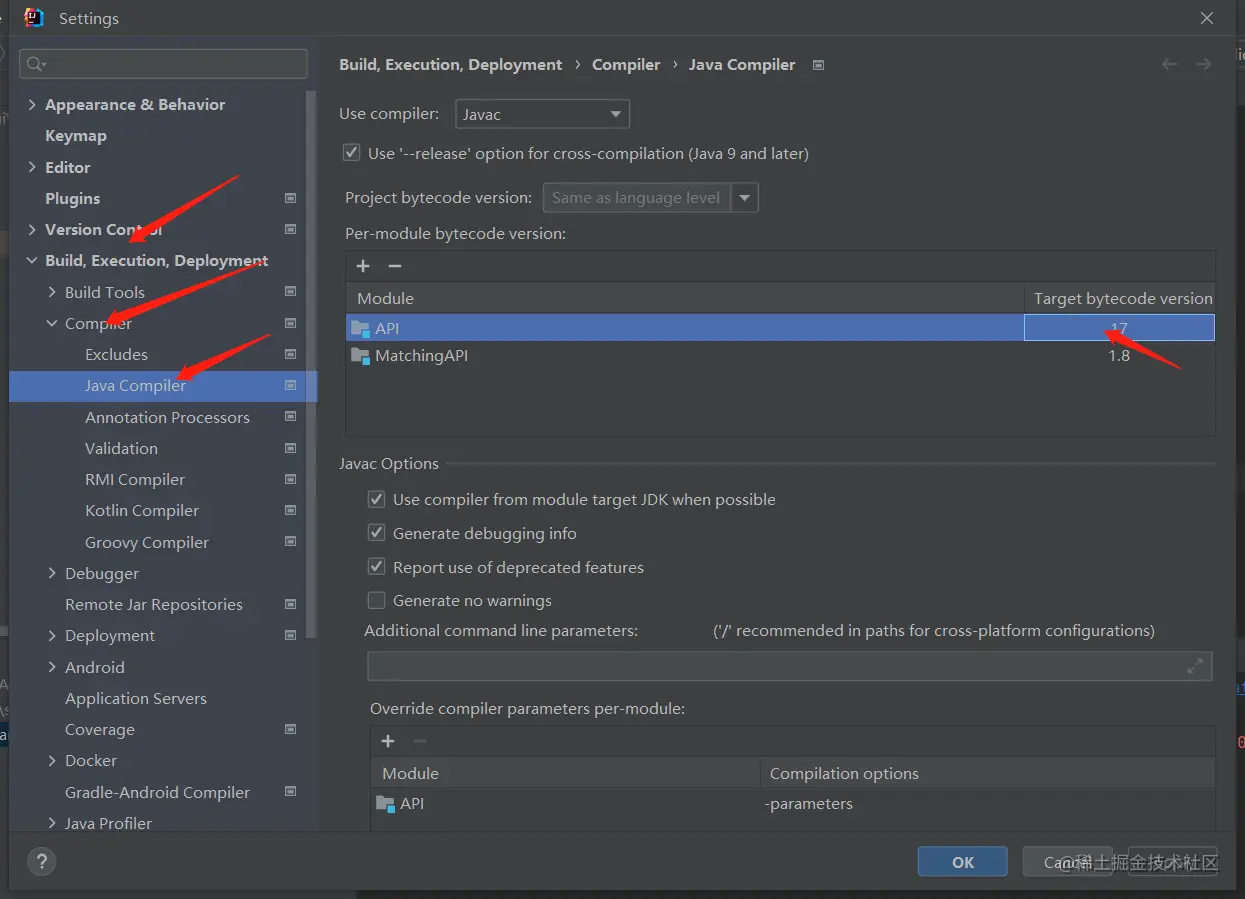Click the Compiler breadcrumb link
This screenshot has width=1245, height=899.
pos(626,65)
